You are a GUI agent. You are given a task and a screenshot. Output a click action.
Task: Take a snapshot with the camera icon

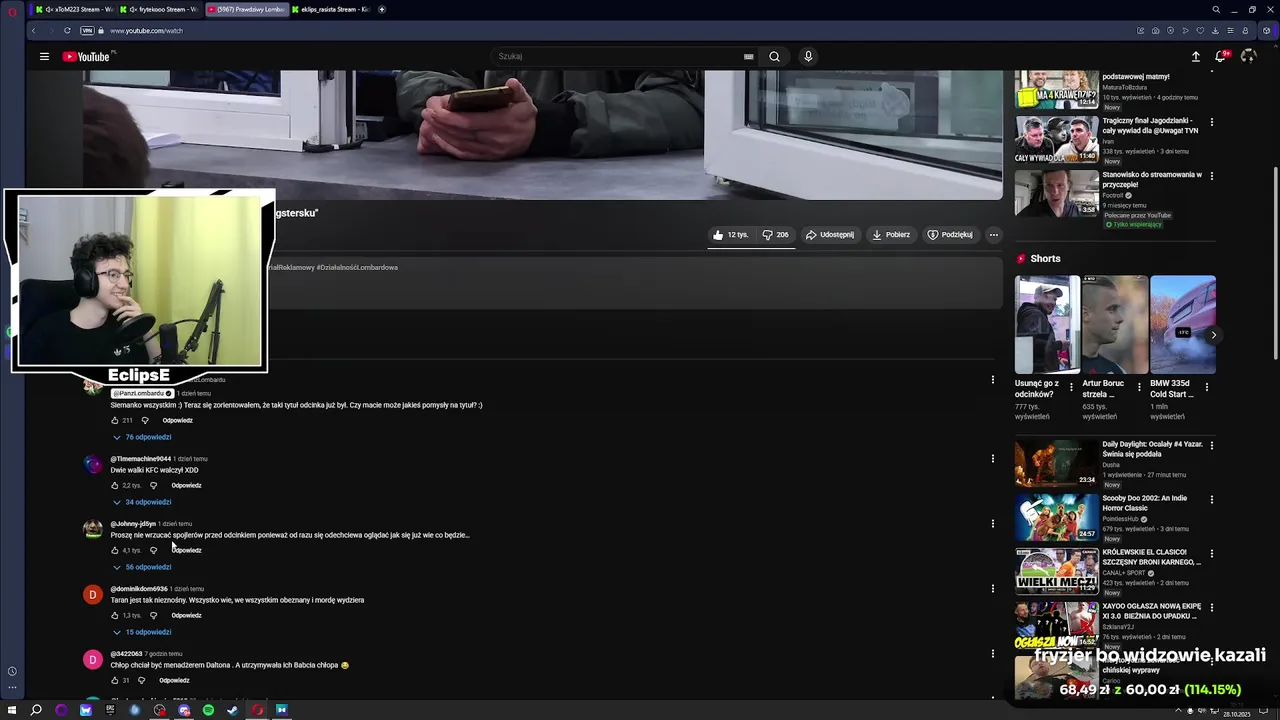pos(1155,30)
